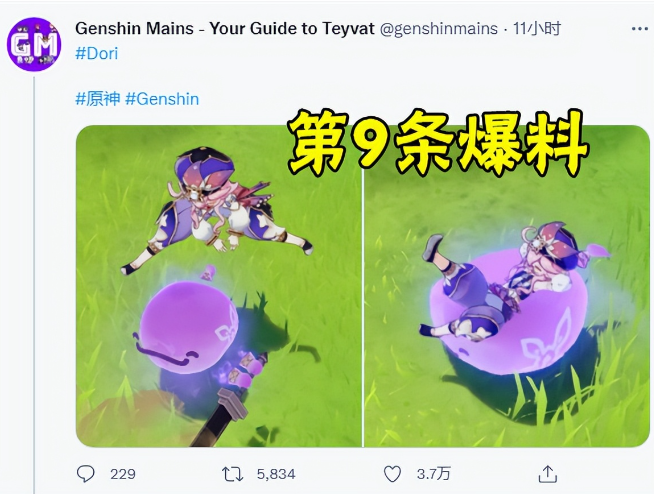654x494 pixels.
Task: Open the #Genshin hashtag
Action: [x=162, y=99]
